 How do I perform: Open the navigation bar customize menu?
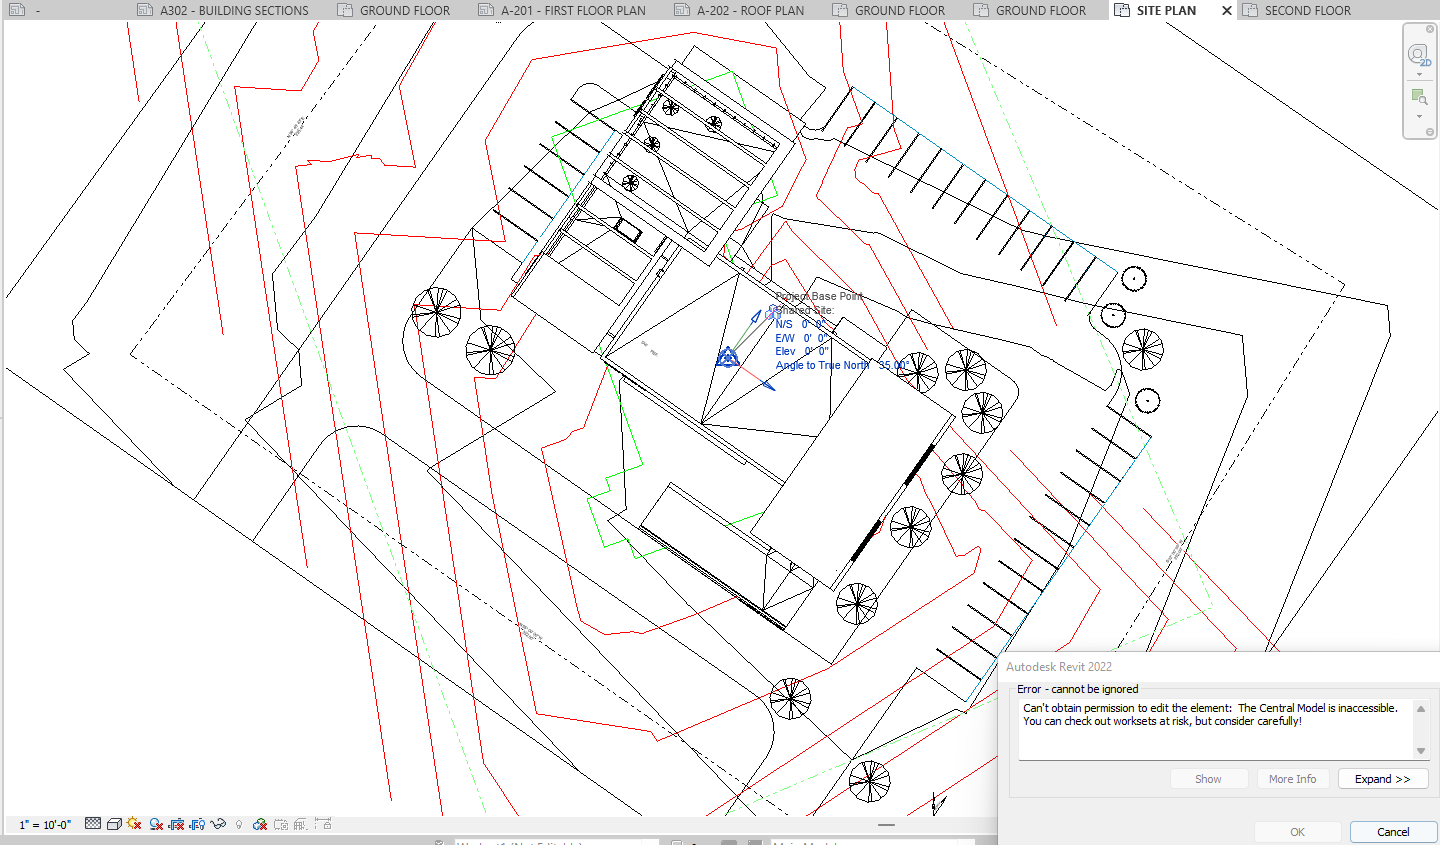point(1430,132)
